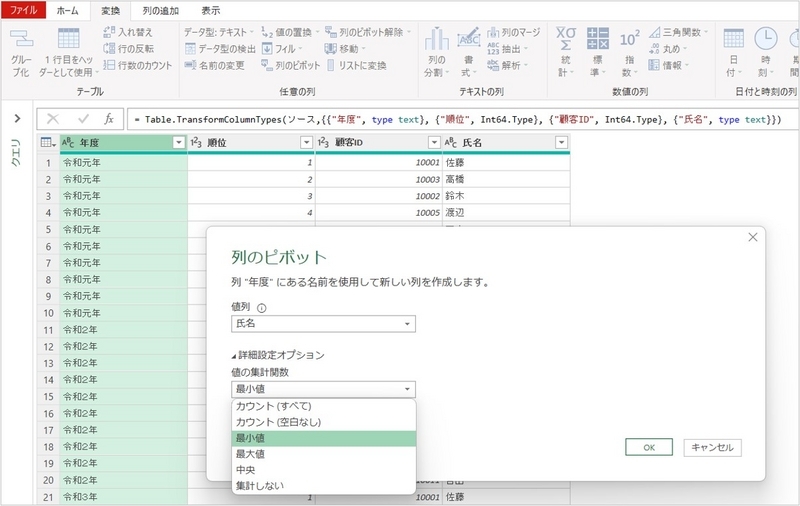Click 1行目をヘッダーとして使用 icon
800x506 pixels.
click(68, 39)
